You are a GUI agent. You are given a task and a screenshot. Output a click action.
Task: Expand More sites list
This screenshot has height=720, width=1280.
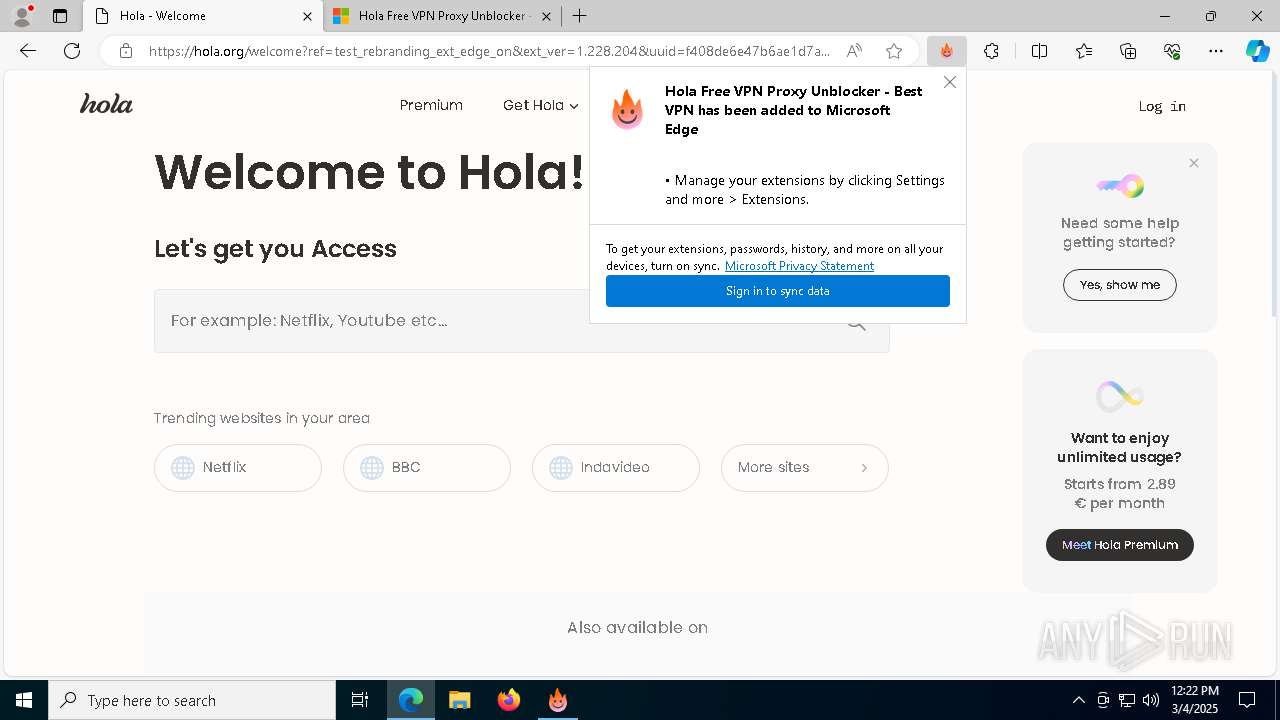pos(805,468)
